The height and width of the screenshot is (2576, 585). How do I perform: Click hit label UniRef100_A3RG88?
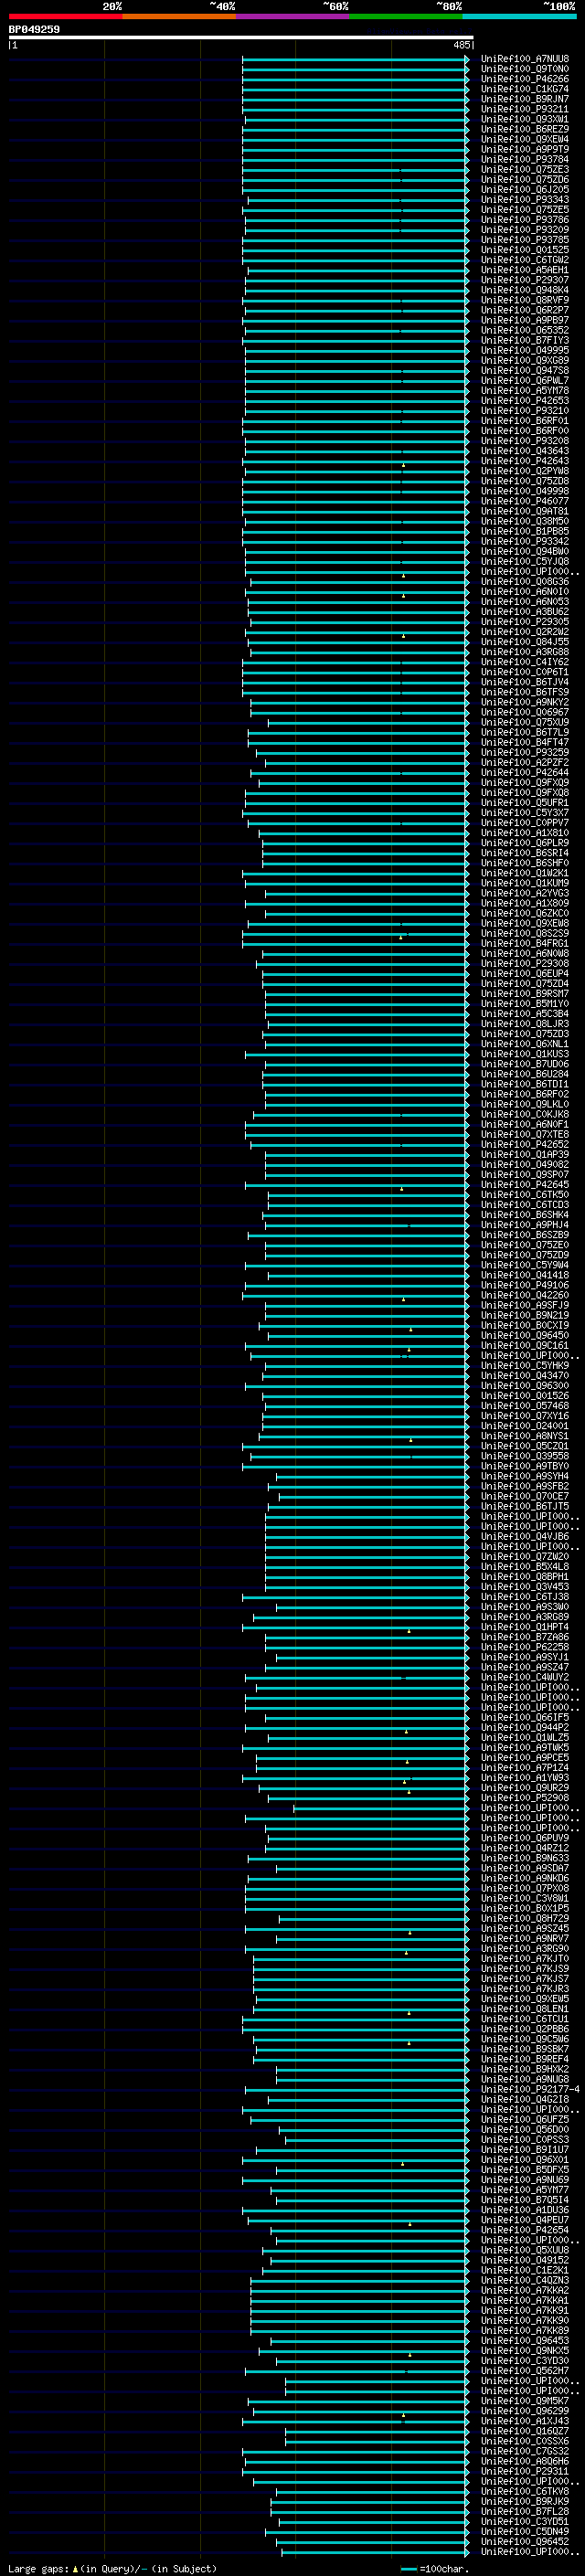tap(525, 652)
